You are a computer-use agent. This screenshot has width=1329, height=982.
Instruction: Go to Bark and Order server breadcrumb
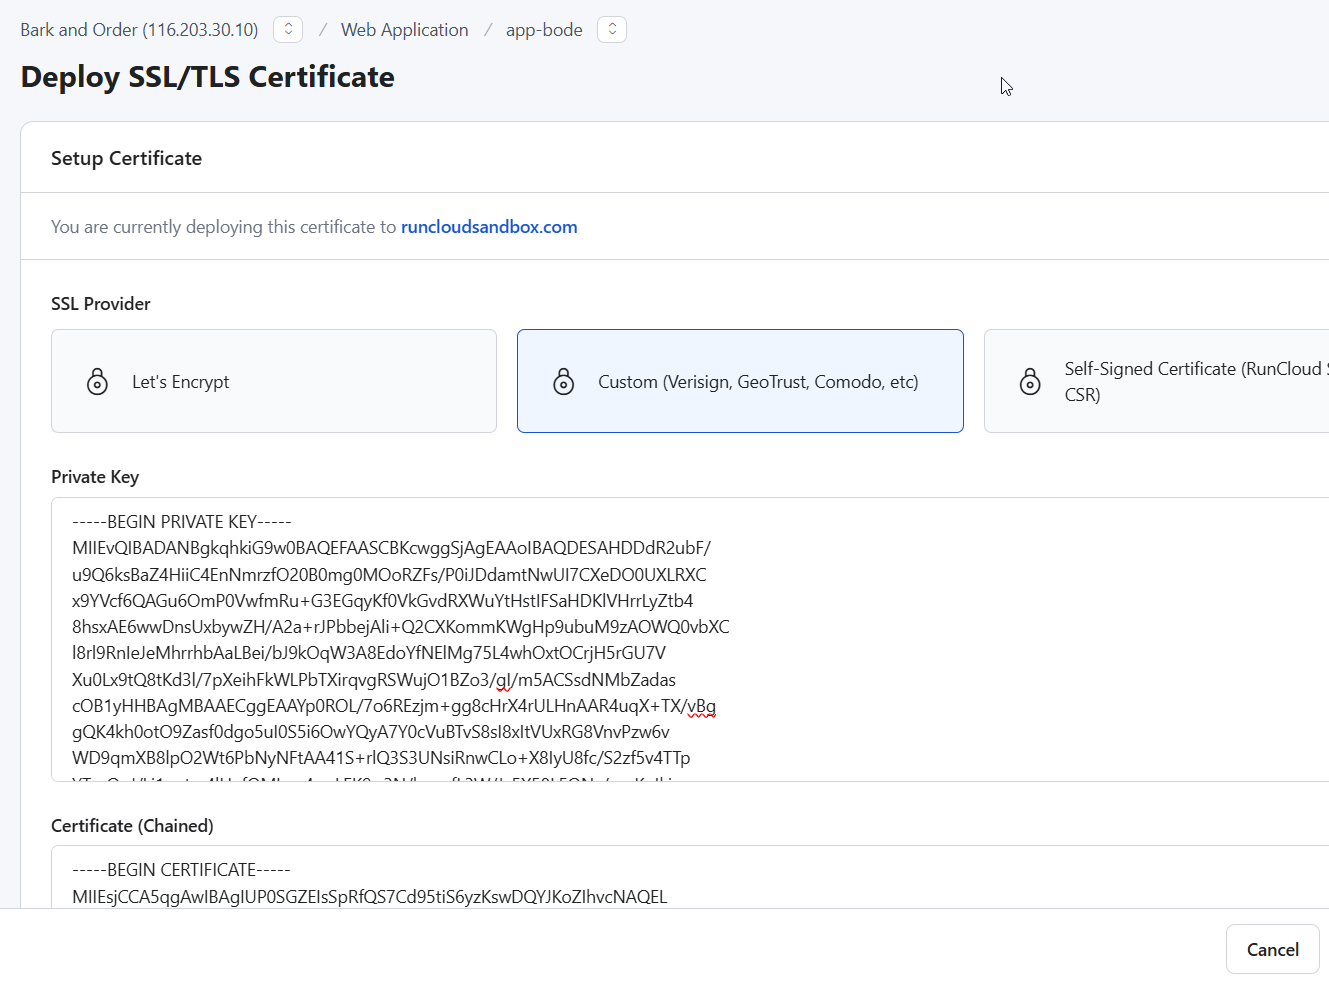click(x=139, y=30)
